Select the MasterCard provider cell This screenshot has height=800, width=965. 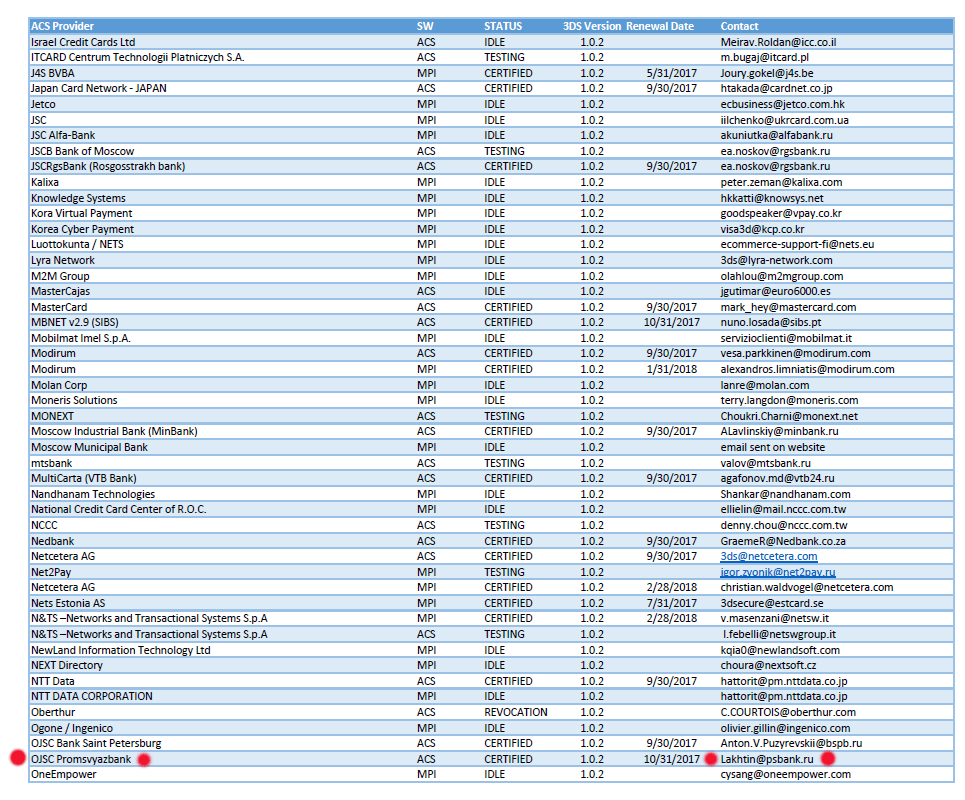point(59,307)
